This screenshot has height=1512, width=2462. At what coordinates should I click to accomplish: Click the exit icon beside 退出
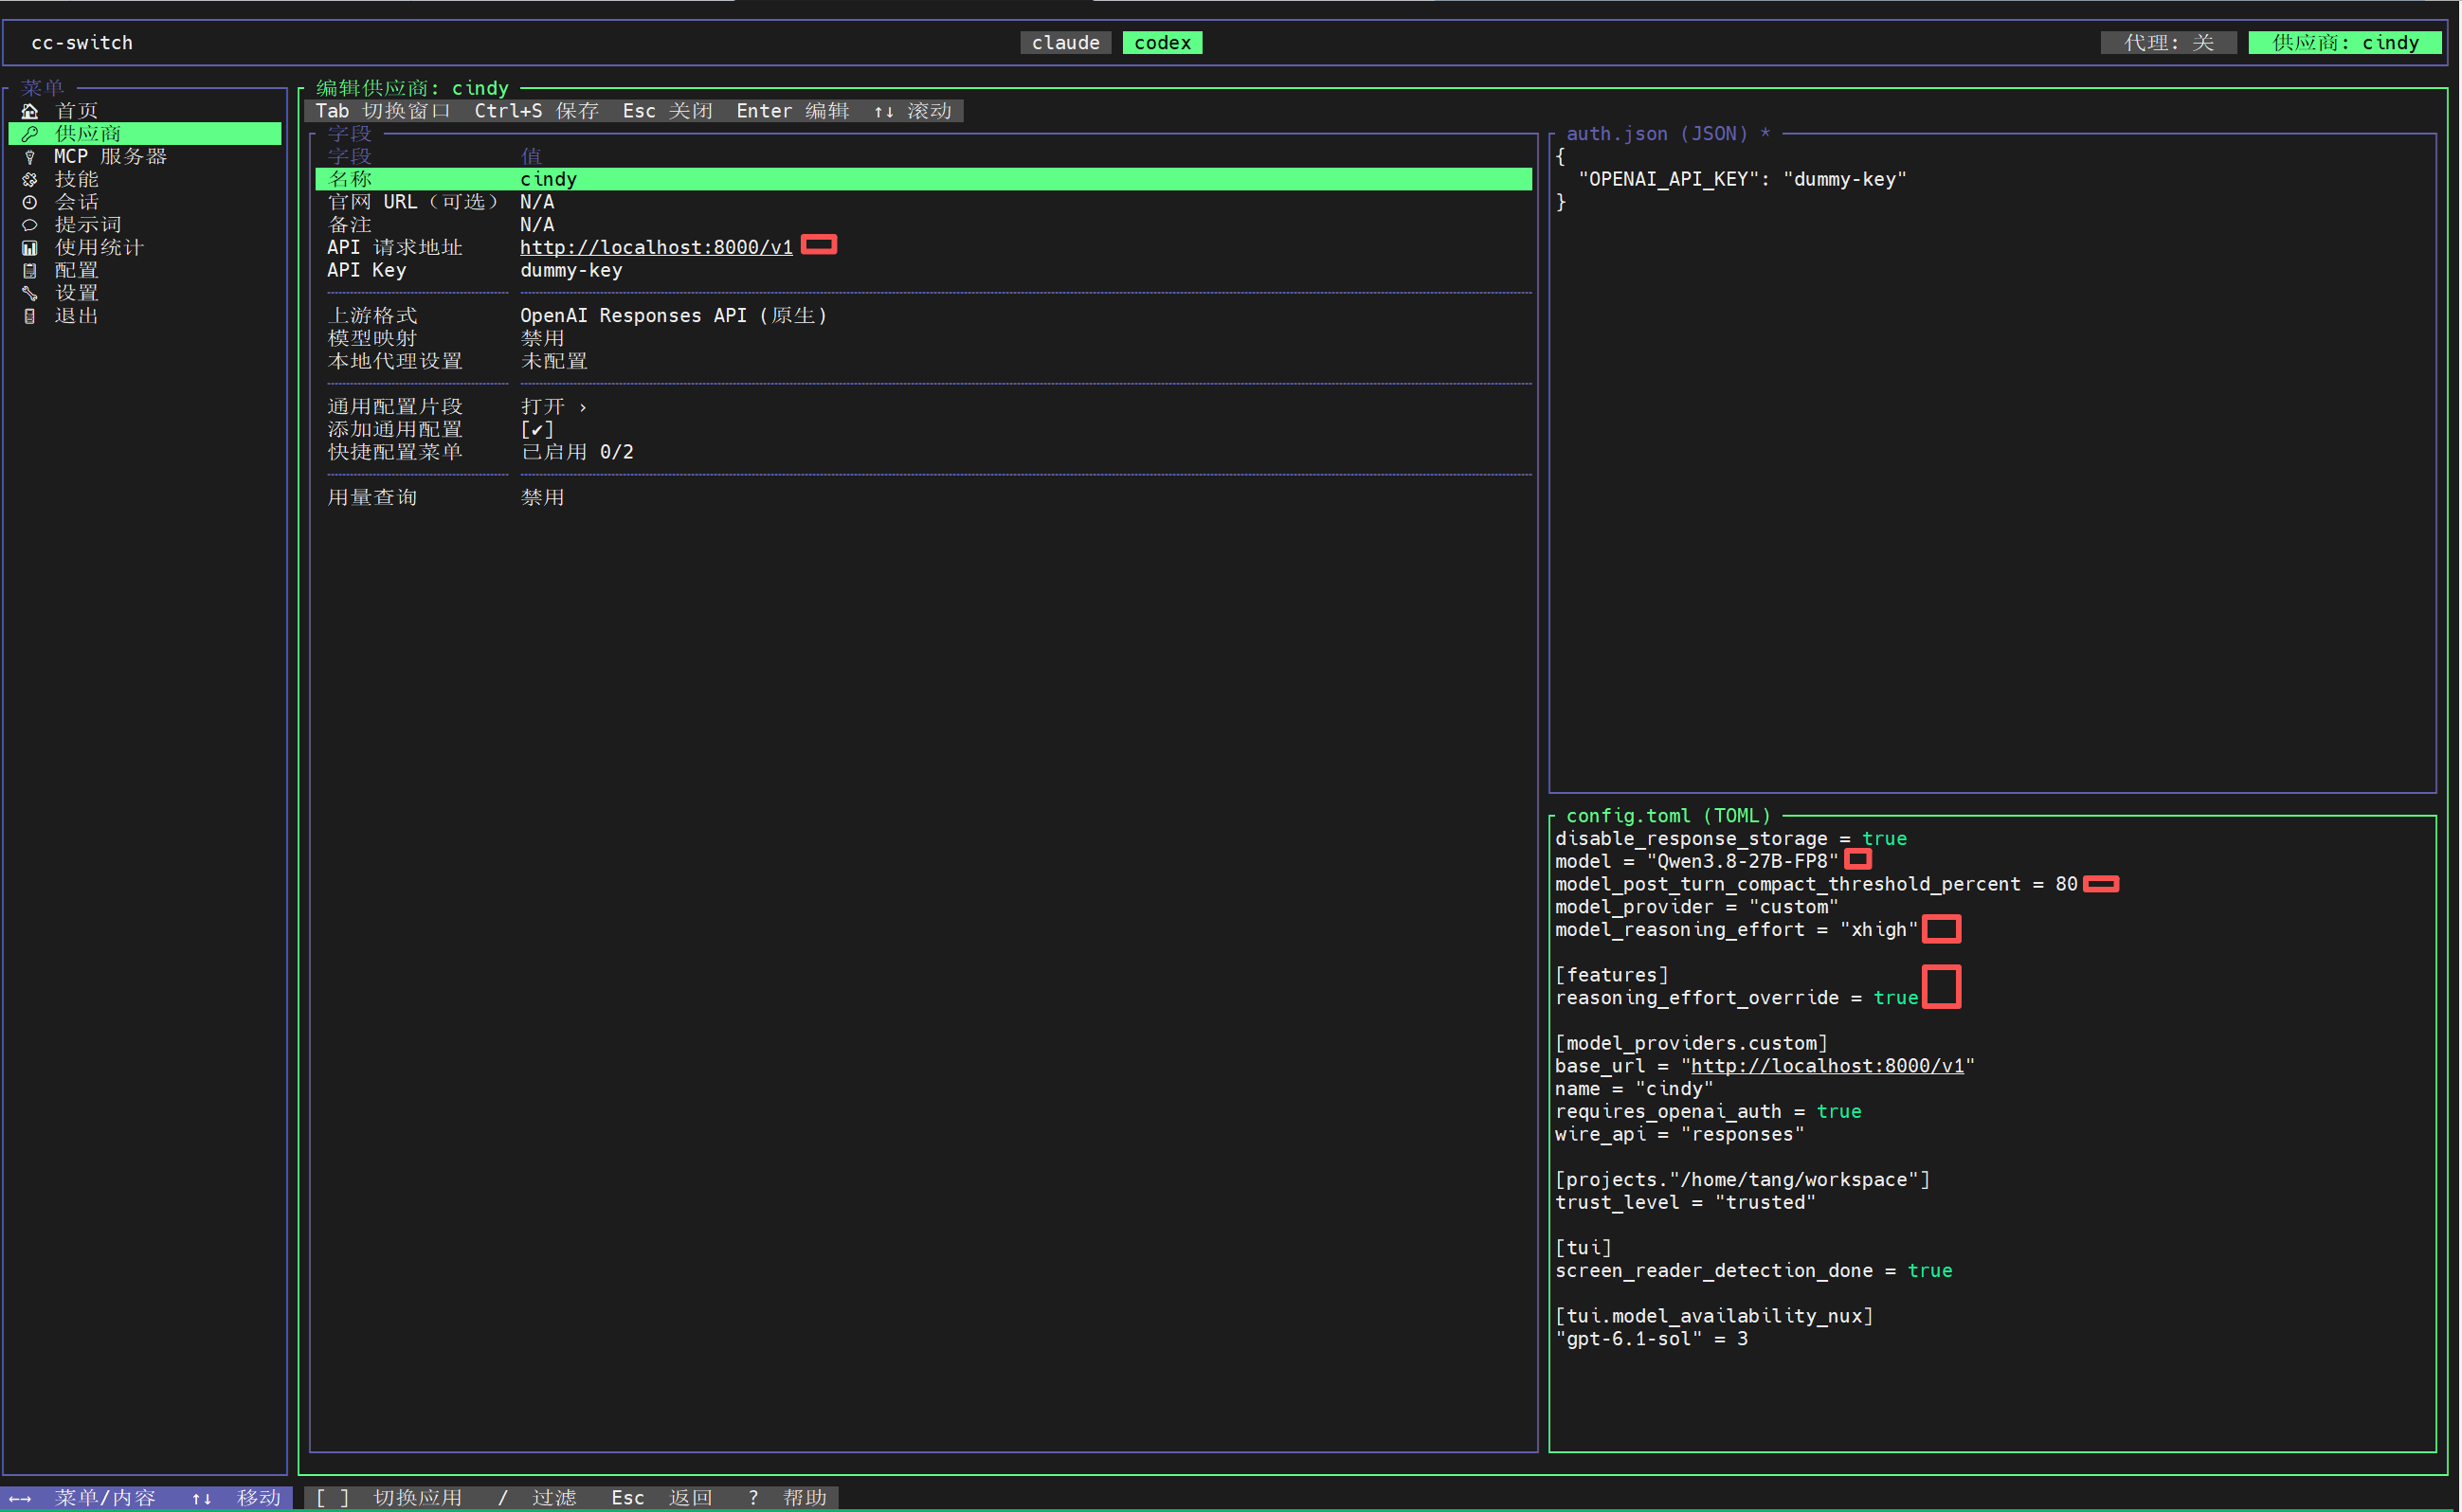point(30,316)
